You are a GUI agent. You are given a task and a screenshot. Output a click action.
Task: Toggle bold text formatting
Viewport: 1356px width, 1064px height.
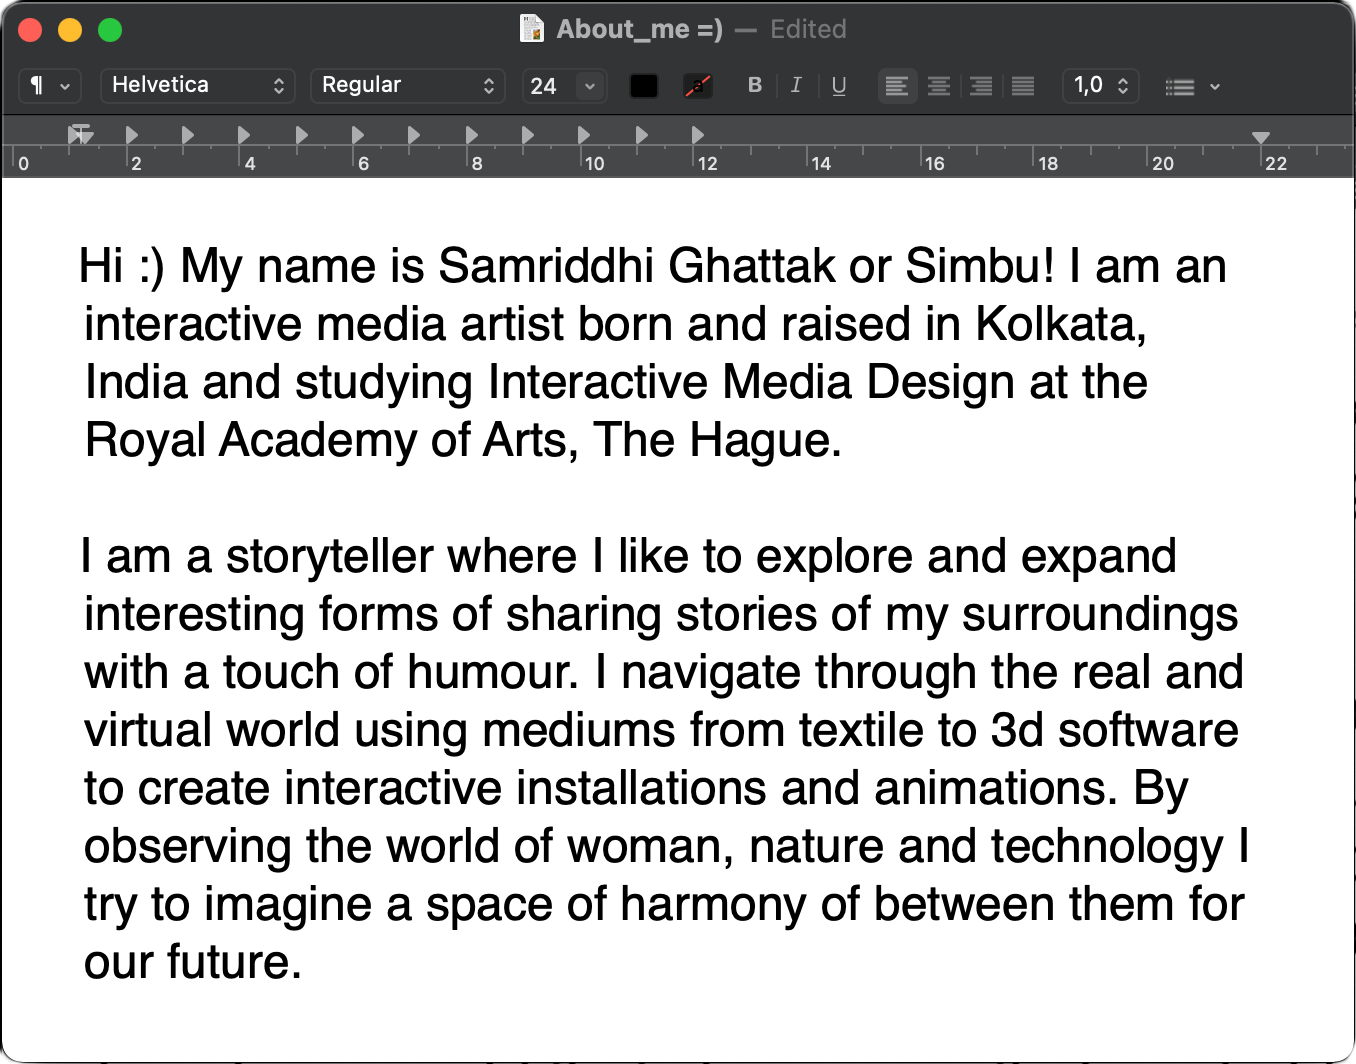pos(755,86)
